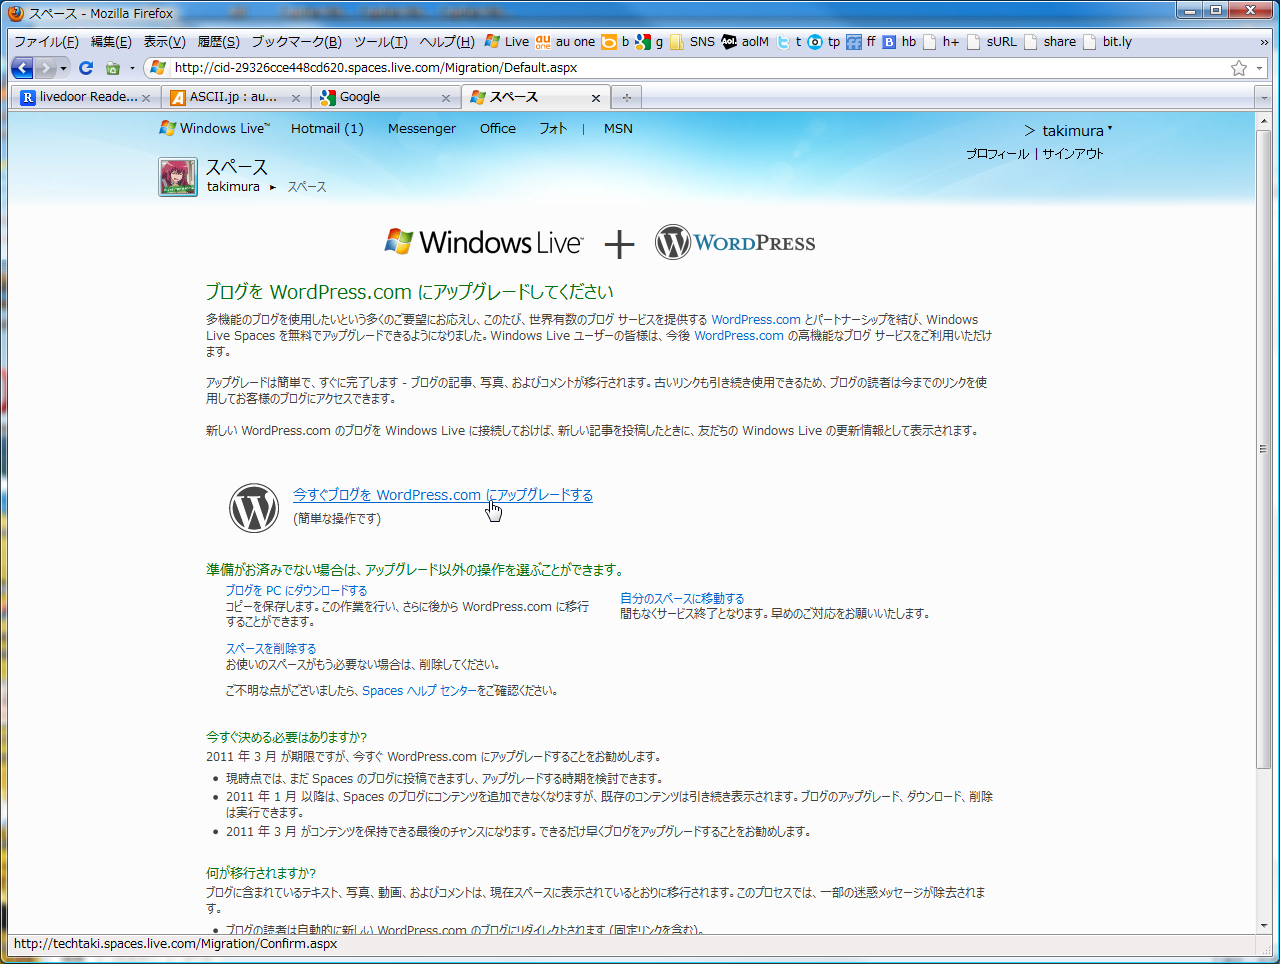Open the ff bookmark
Image resolution: width=1280 pixels, height=964 pixels.
861,42
